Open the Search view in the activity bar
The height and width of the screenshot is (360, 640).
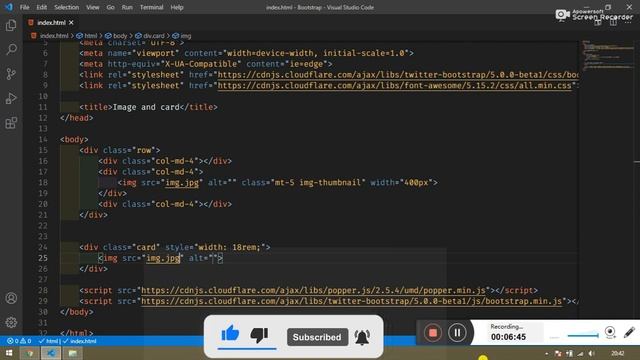coord(11,50)
